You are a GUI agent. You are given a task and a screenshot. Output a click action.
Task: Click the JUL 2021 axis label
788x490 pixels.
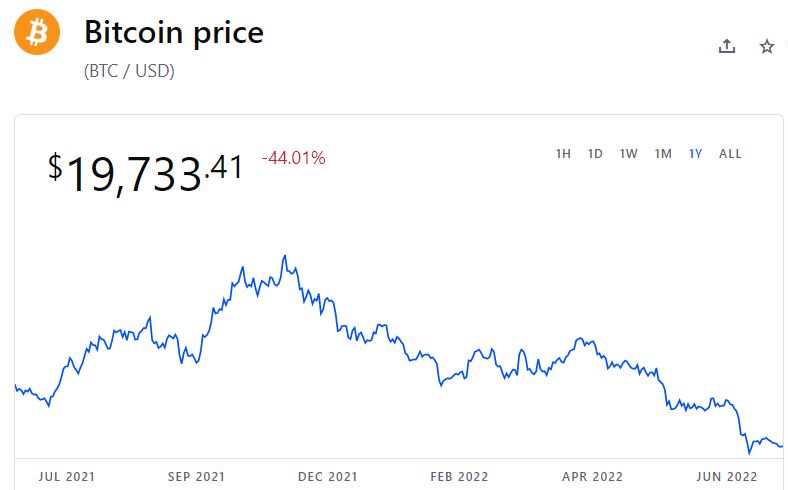(67, 477)
